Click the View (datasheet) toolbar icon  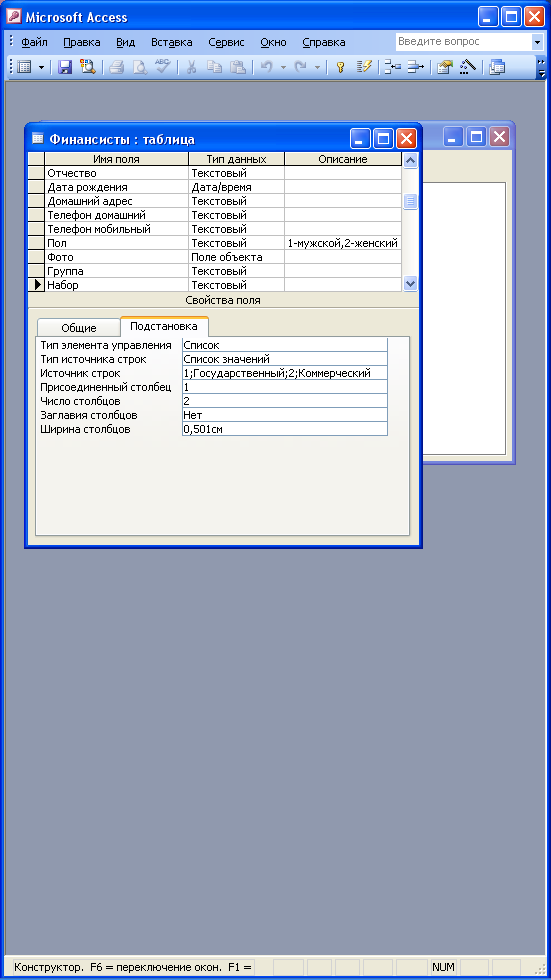coord(24,67)
